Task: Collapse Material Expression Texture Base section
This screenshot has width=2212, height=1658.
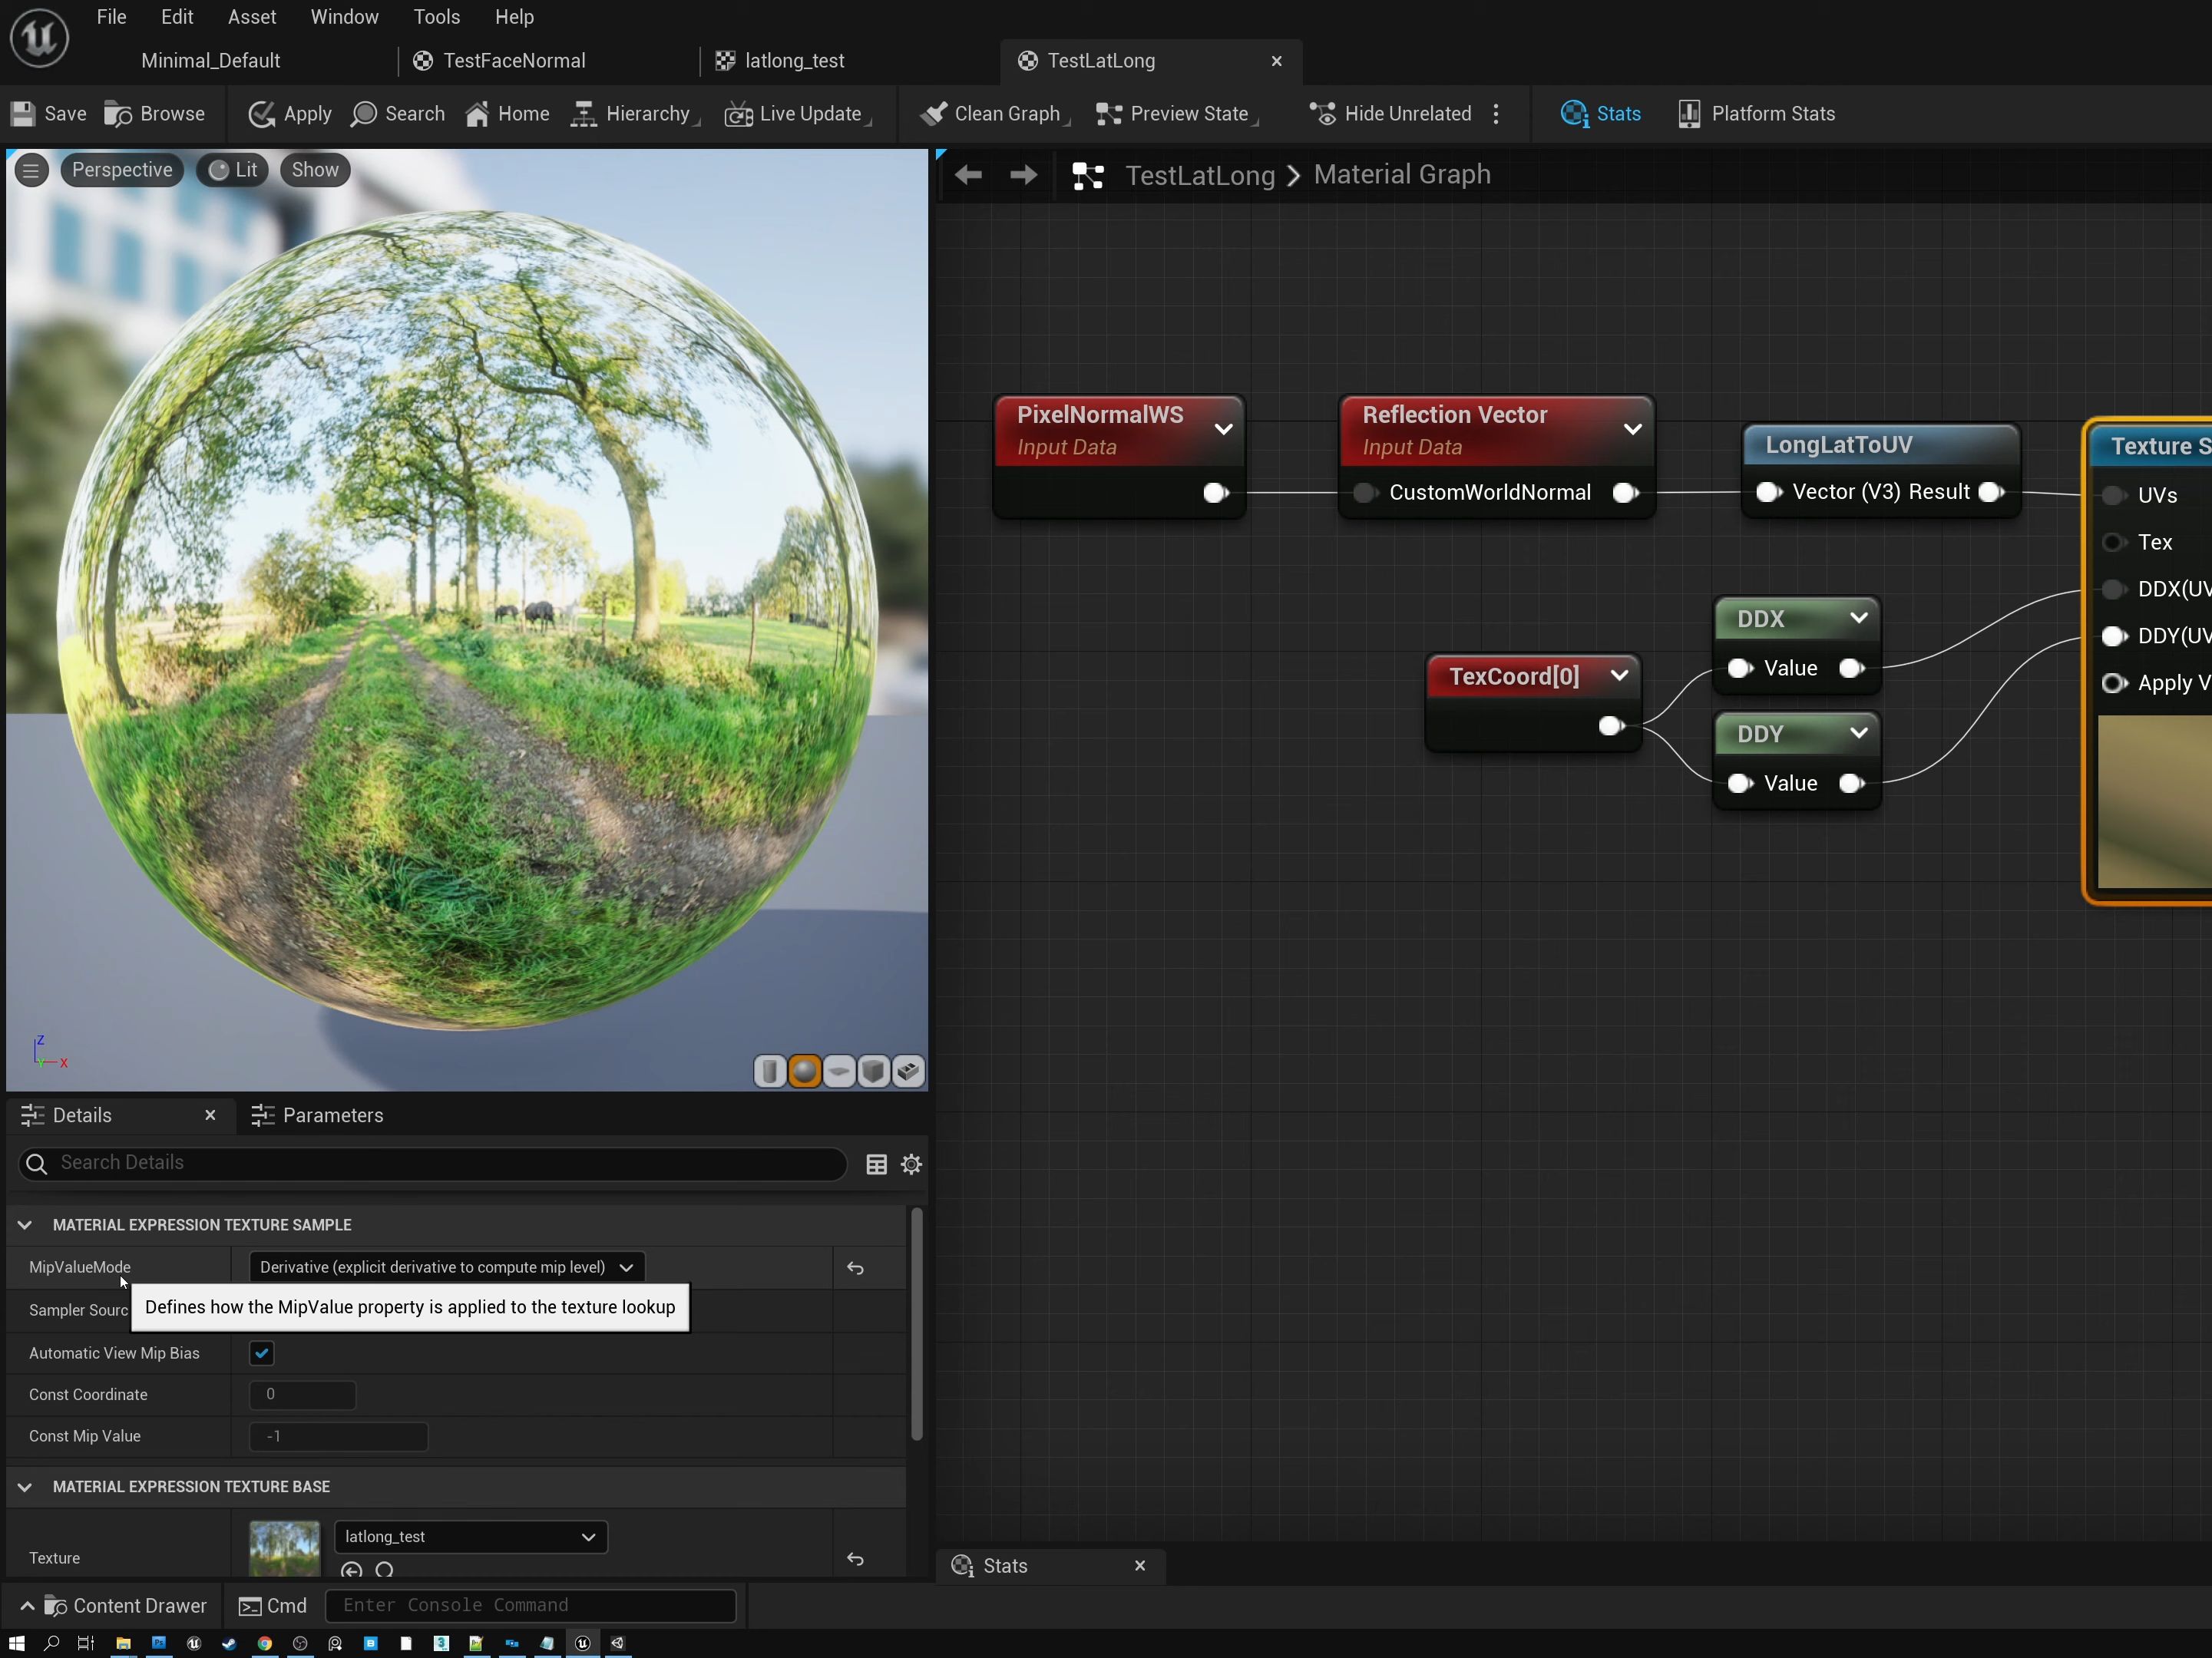Action: (x=25, y=1488)
